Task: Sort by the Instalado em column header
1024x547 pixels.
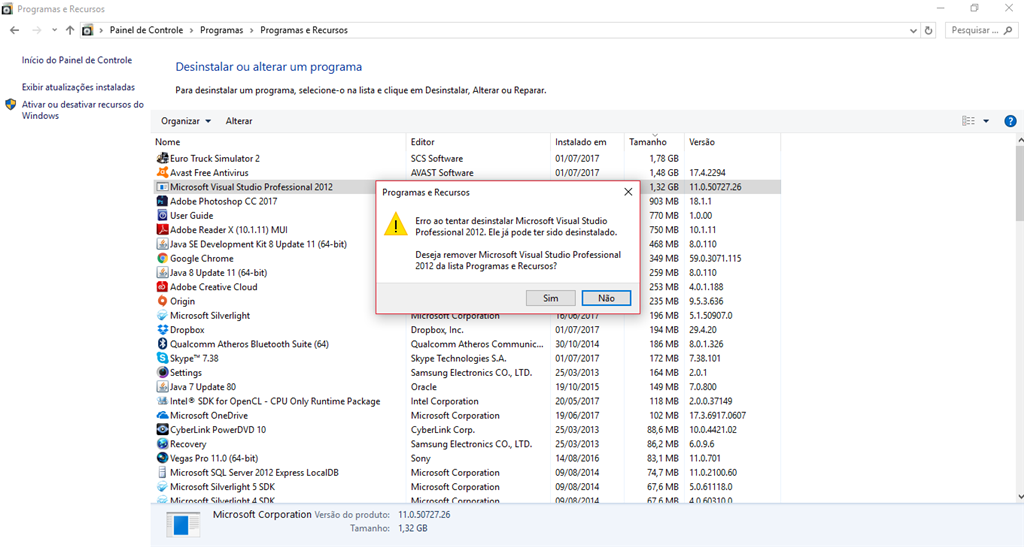Action: tap(587, 142)
